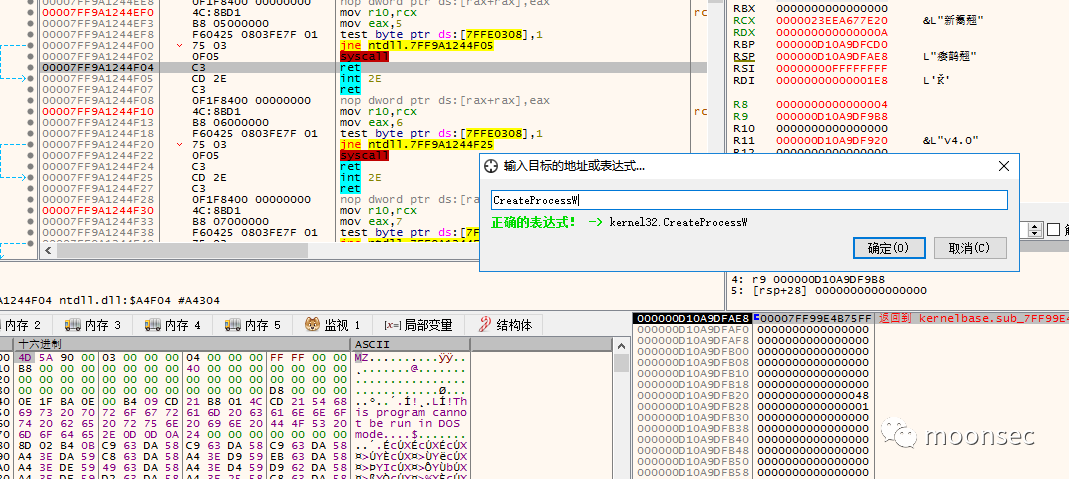Screen dimensions: 1069x479
Task: Click the 4D byte in hex dump
Action: (25, 357)
